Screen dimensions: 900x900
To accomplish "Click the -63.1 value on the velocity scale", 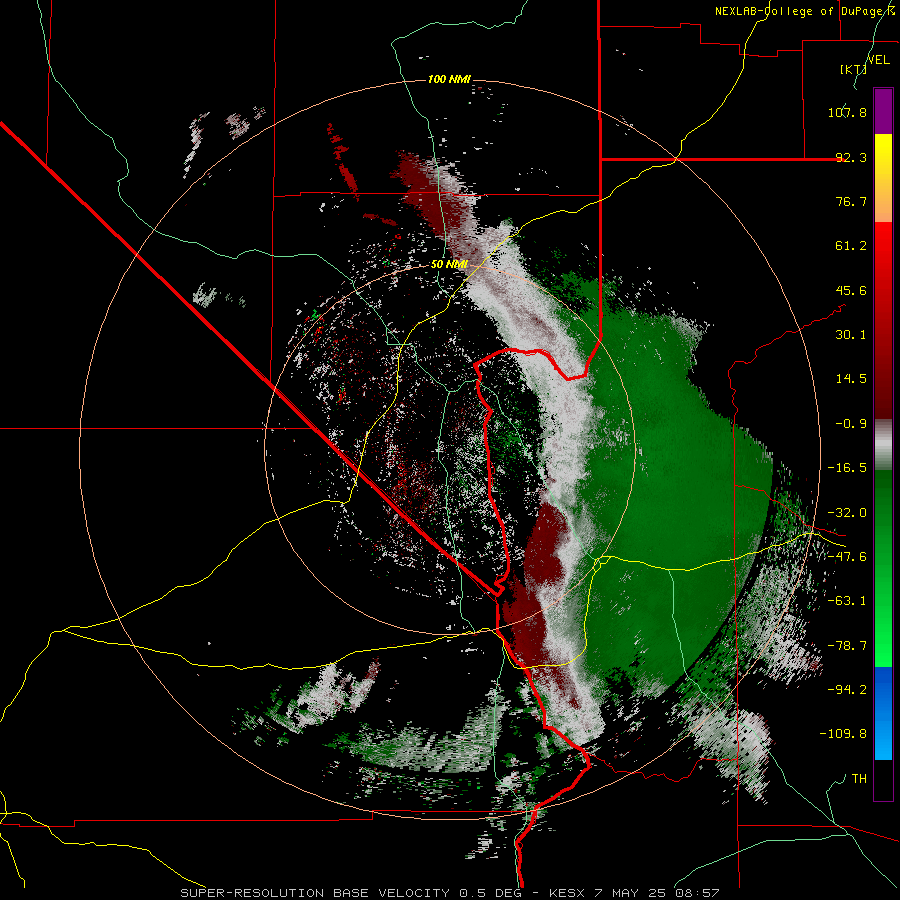I will point(847,601).
